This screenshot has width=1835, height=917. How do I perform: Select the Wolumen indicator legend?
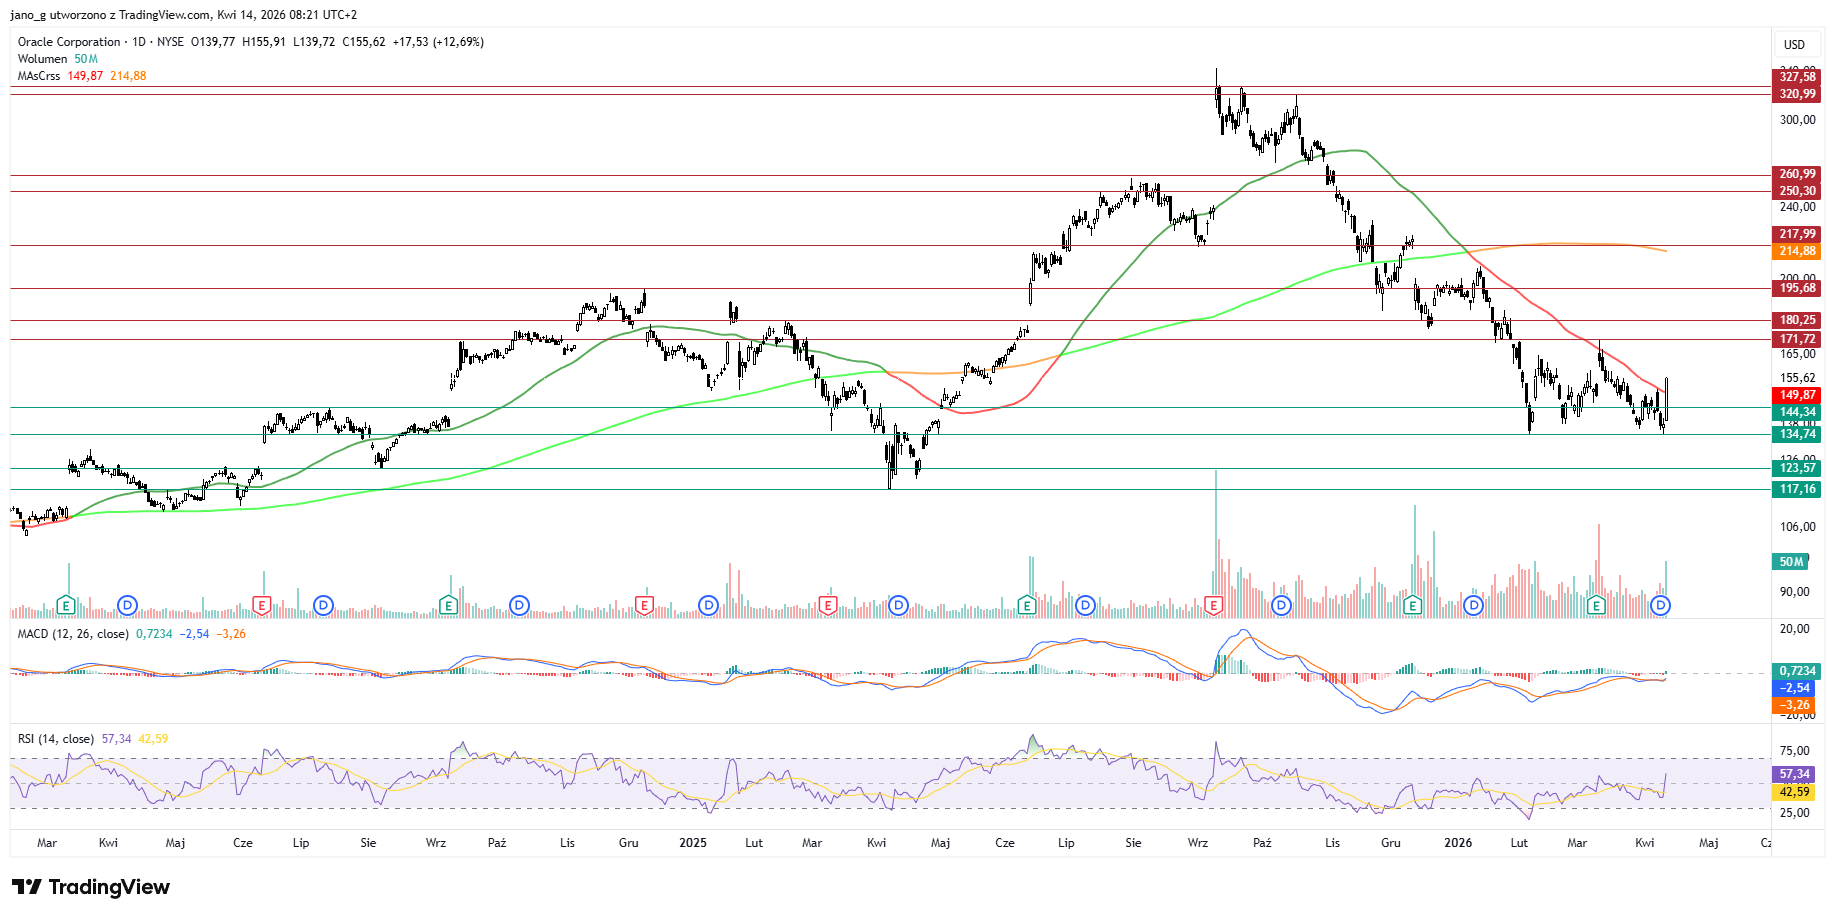[42, 59]
